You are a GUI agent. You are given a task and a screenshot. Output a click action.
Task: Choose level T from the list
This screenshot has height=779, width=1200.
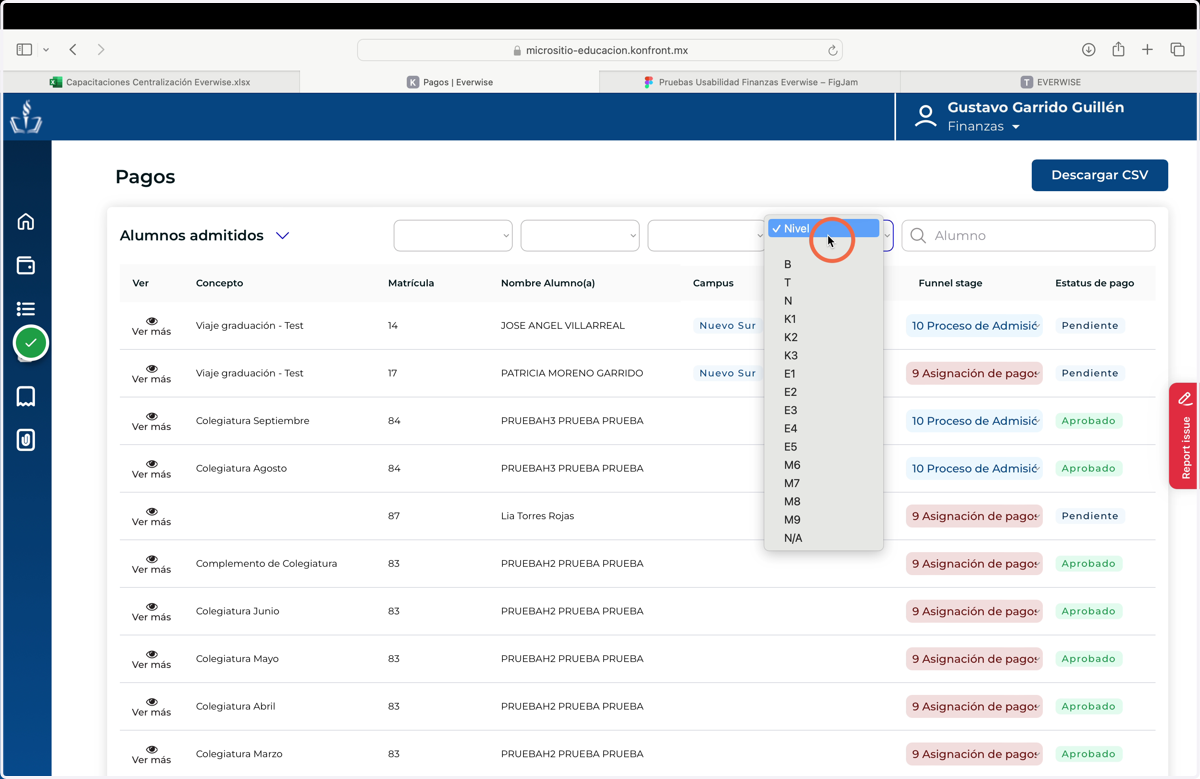[x=824, y=283]
